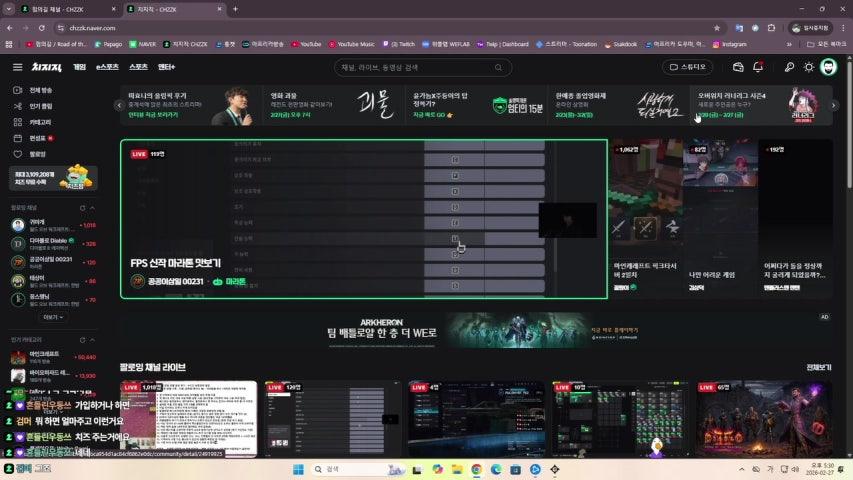Open the cheese wallet icon in the header
The width and height of the screenshot is (853, 480).
pyautogui.click(x=738, y=67)
